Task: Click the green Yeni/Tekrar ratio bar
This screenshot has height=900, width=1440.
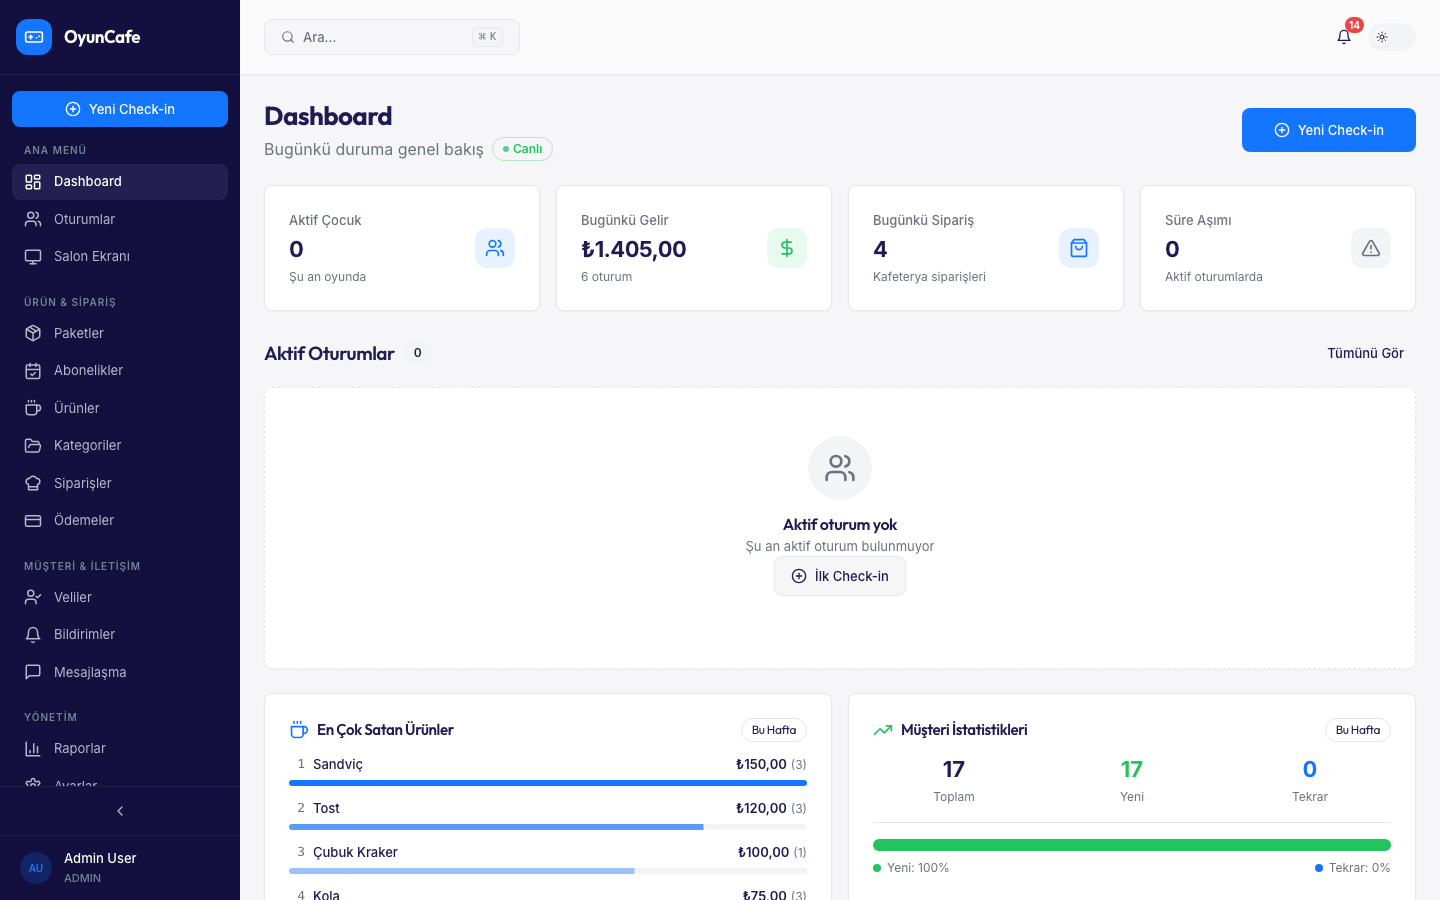Action: (1132, 845)
